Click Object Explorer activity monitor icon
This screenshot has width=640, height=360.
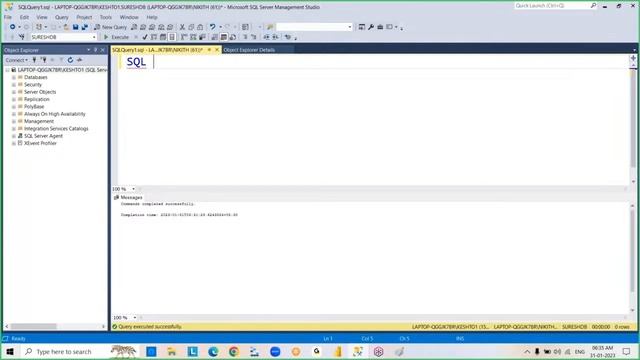[80, 60]
